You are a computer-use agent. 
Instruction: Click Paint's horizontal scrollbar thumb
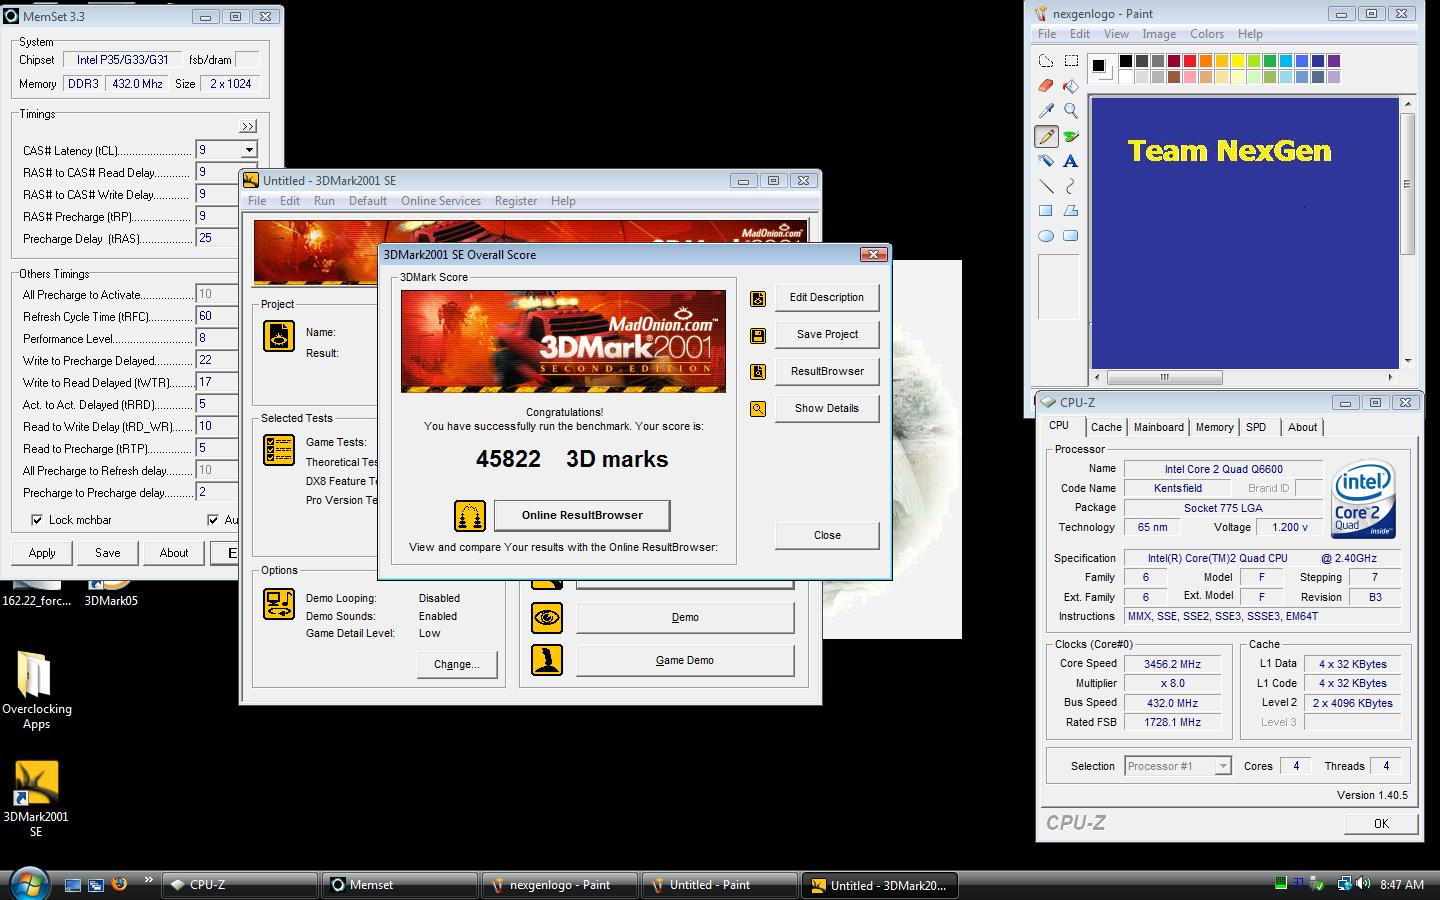coord(1165,377)
